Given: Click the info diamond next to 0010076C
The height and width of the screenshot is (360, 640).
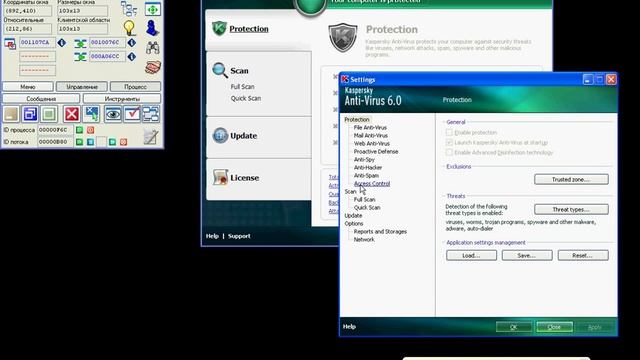Looking at the screenshot, I should click(131, 42).
